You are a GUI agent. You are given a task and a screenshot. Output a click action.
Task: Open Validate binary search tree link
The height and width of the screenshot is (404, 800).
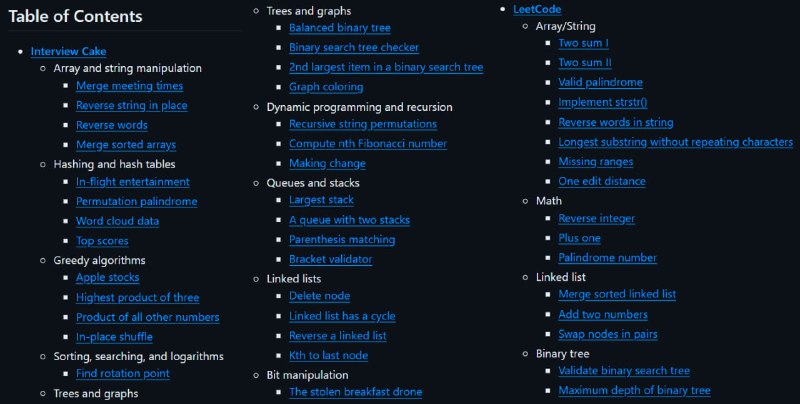tap(624, 371)
